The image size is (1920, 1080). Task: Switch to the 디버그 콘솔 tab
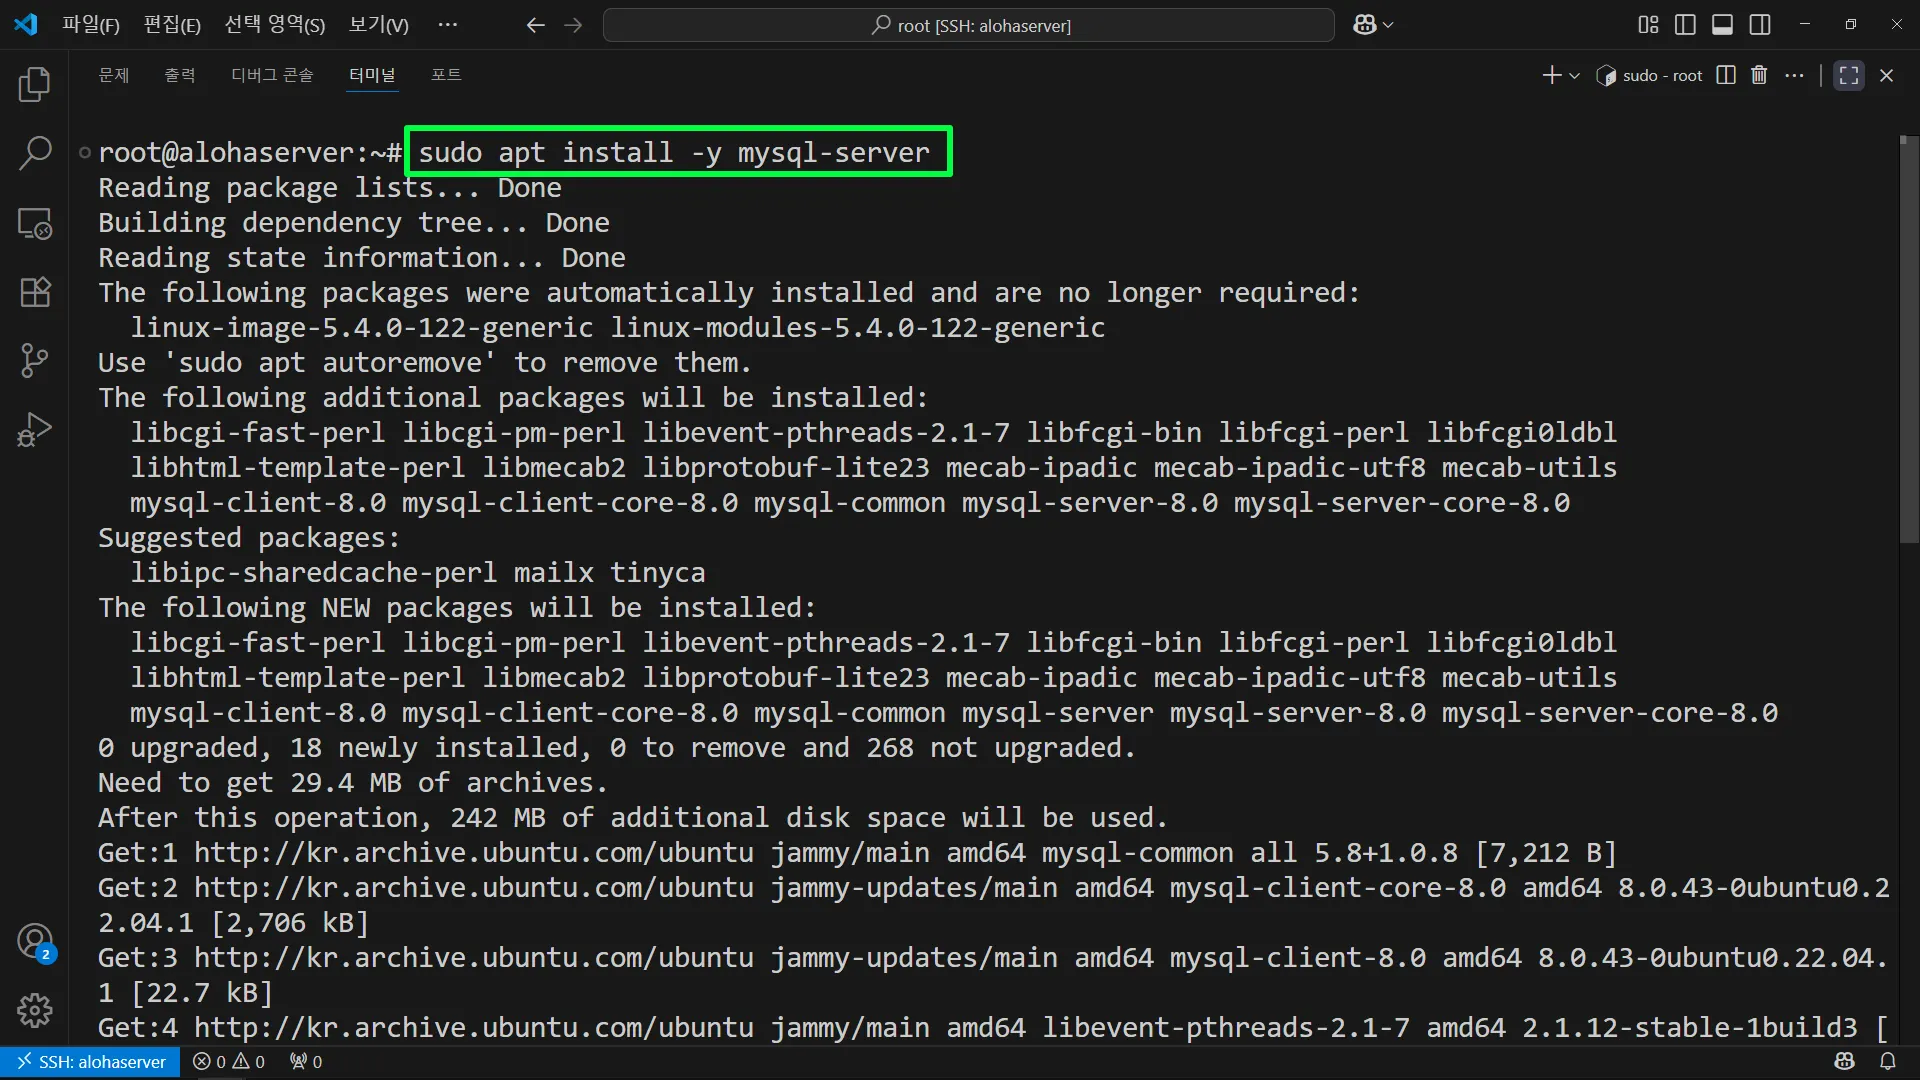click(272, 75)
